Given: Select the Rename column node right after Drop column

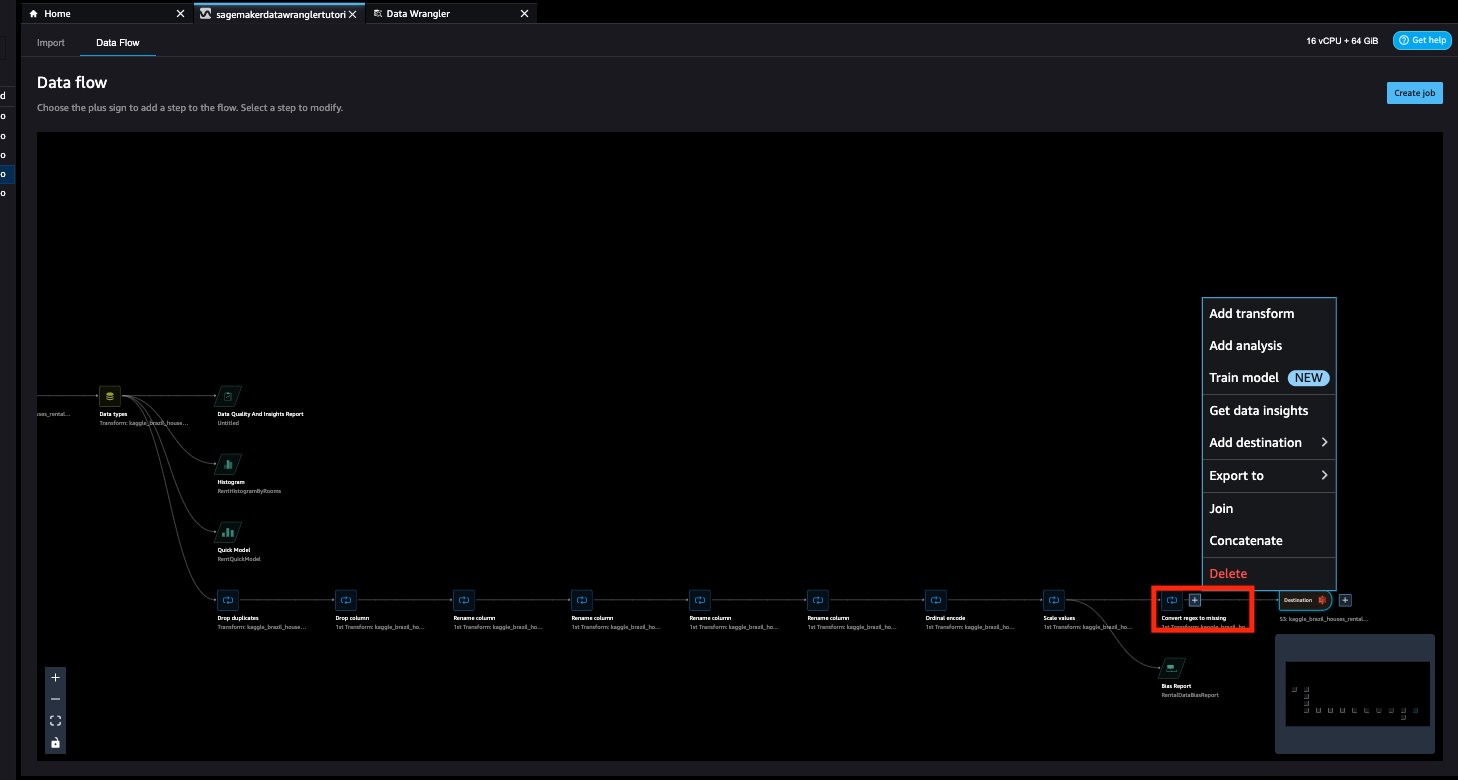Looking at the screenshot, I should (x=464, y=600).
